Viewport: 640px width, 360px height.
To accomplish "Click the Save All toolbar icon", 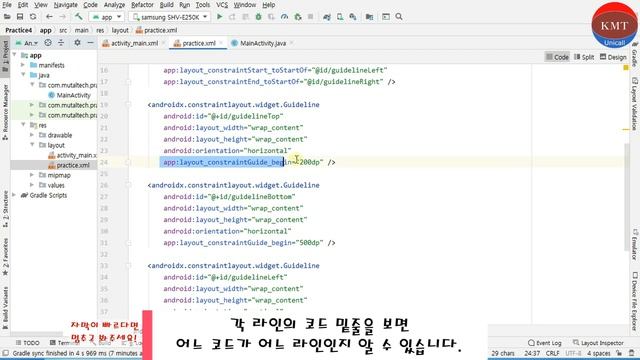I will point(20,17).
